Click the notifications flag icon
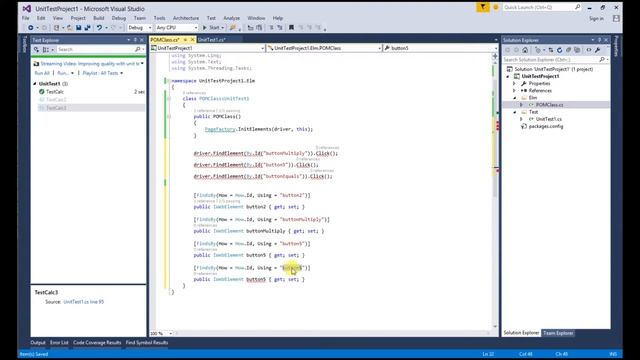Screen dimensions: 640x360 pos(482,7)
